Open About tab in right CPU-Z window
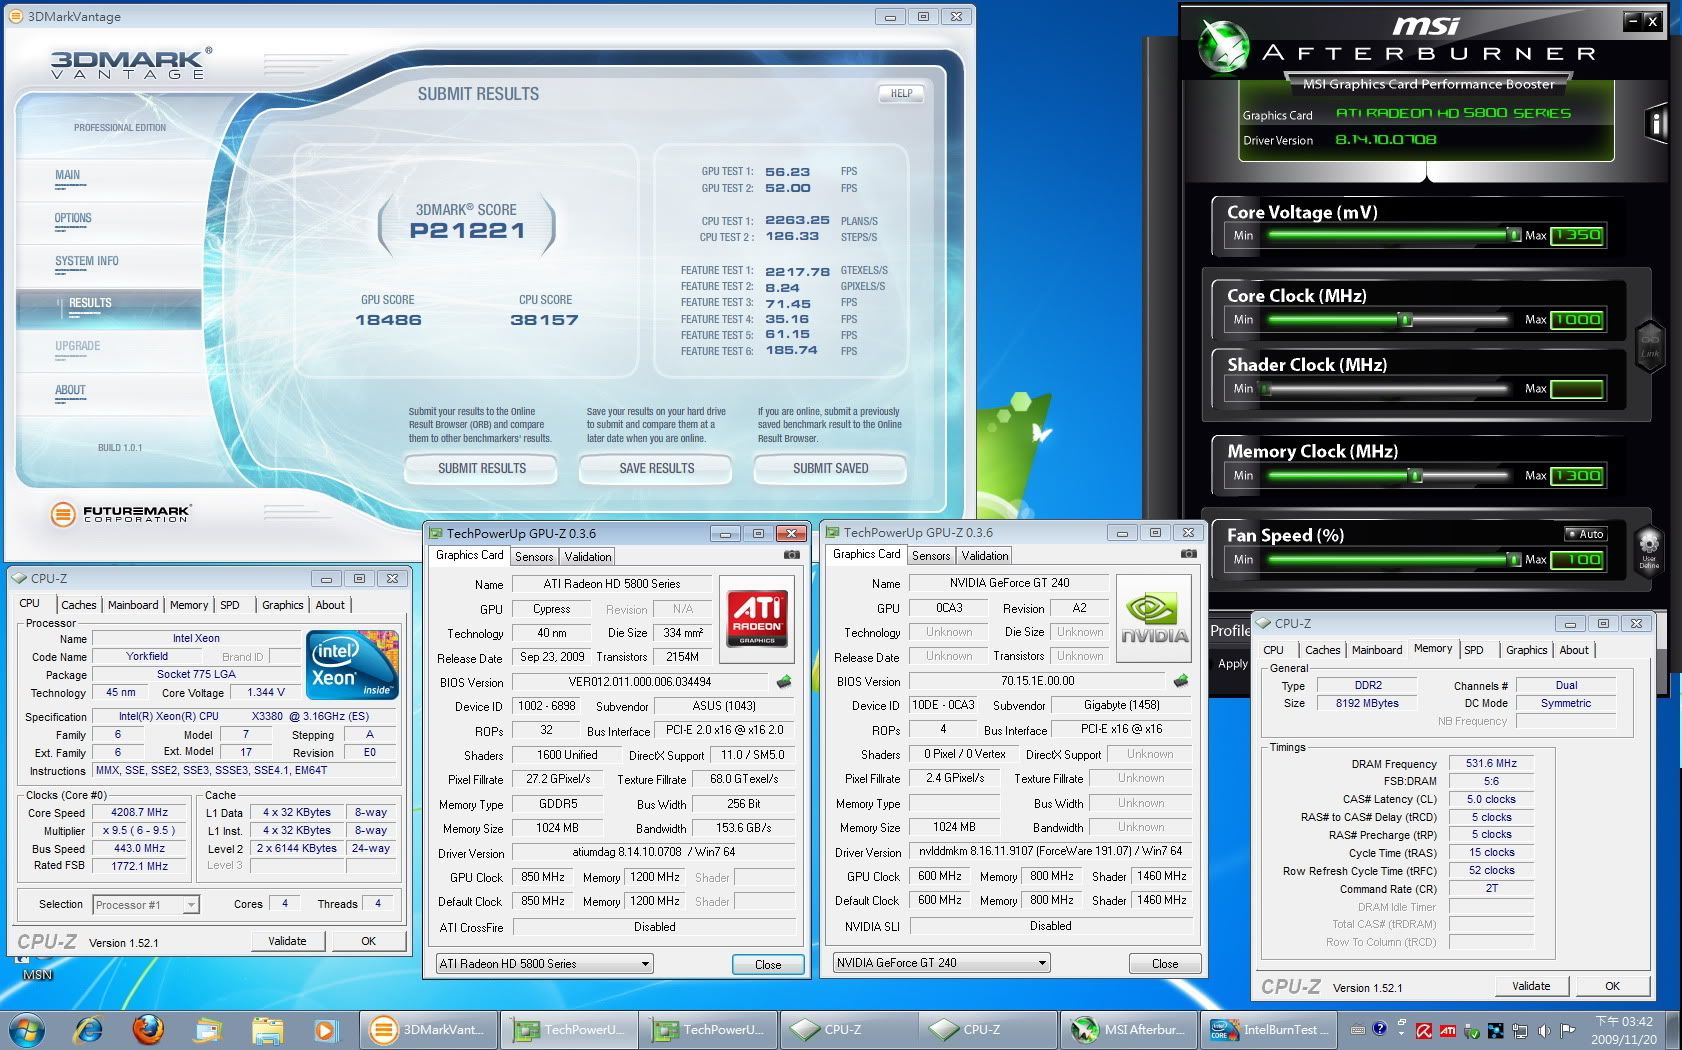Screen dimensions: 1682x1050 coord(1574,650)
